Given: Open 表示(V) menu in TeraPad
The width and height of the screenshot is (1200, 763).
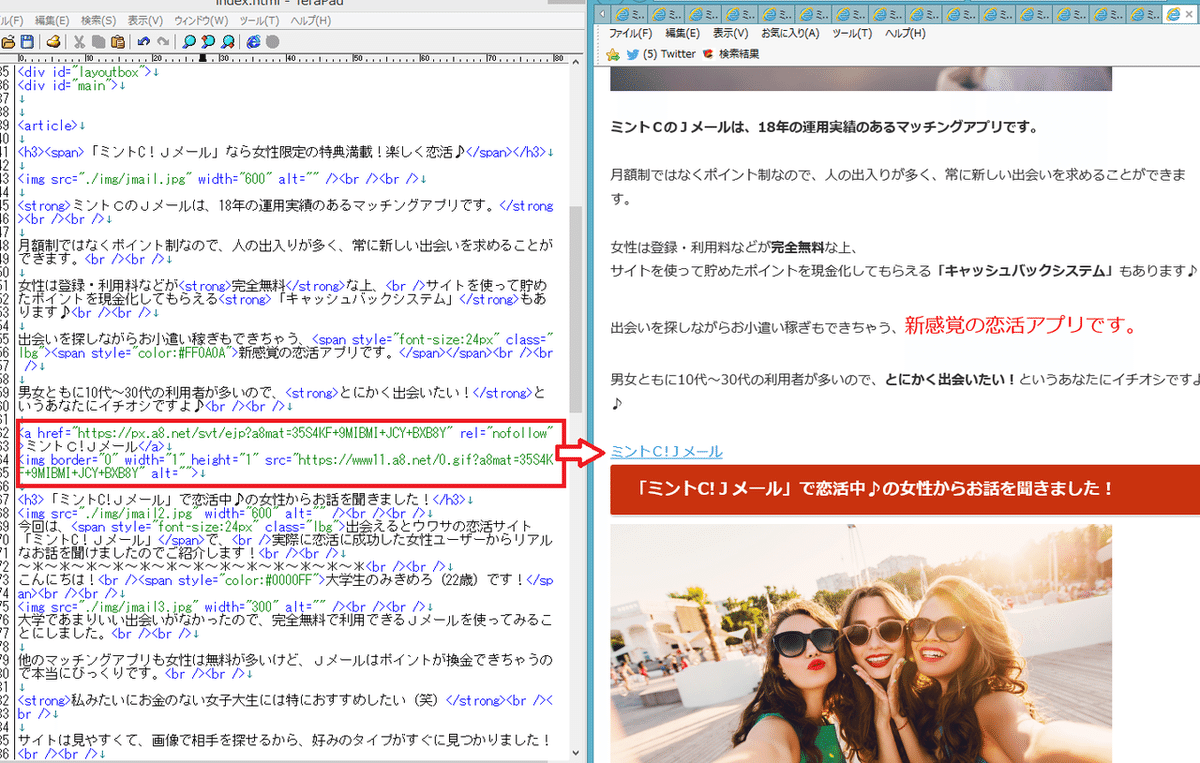Looking at the screenshot, I should (x=145, y=20).
